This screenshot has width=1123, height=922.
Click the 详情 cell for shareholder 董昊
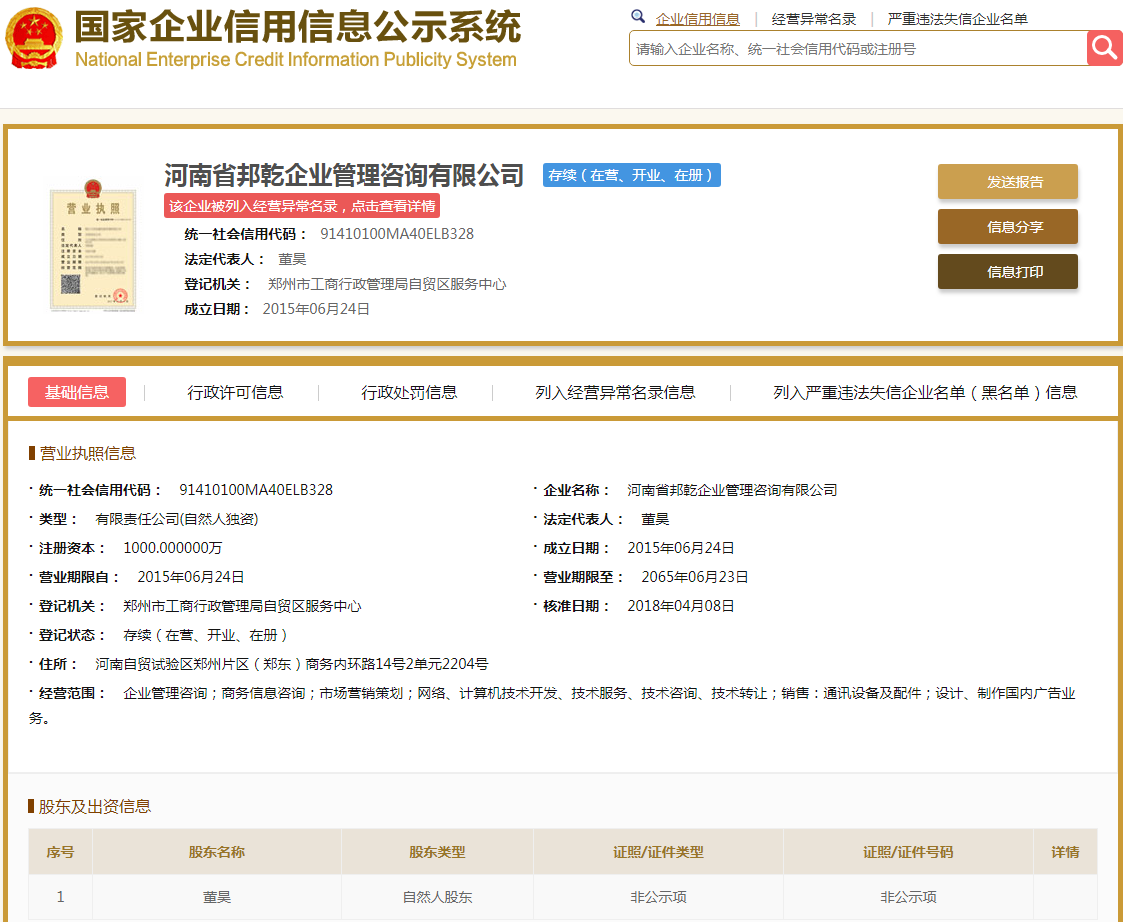pos(1066,897)
